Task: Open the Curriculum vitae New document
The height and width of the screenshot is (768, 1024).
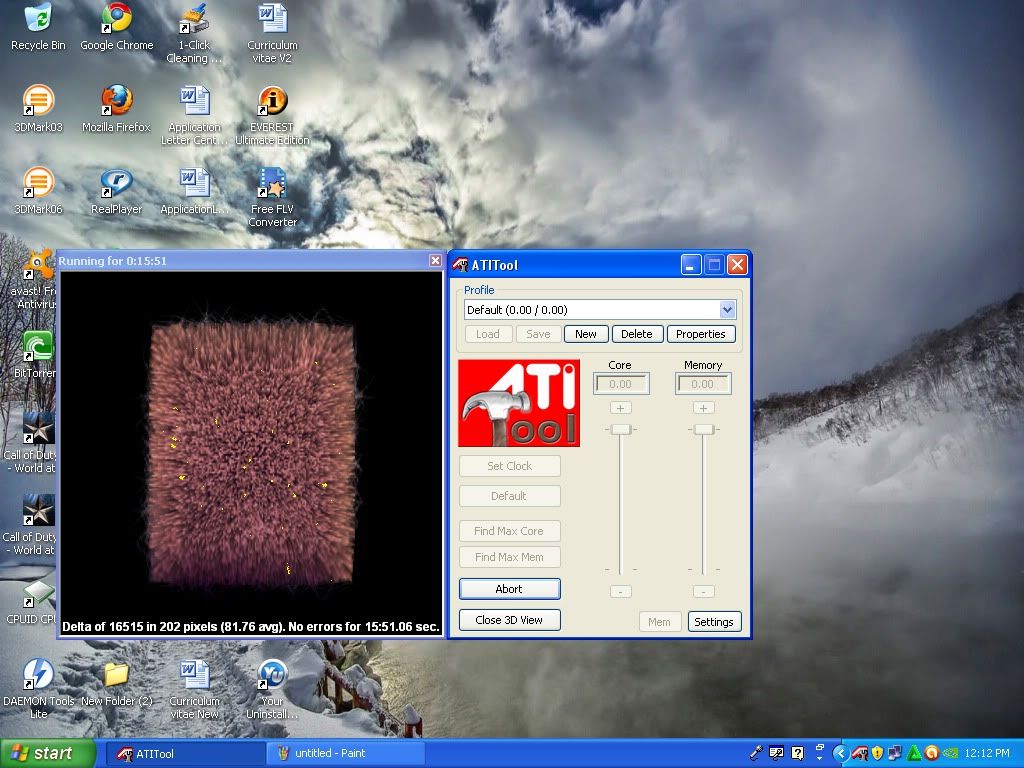Action: click(194, 688)
